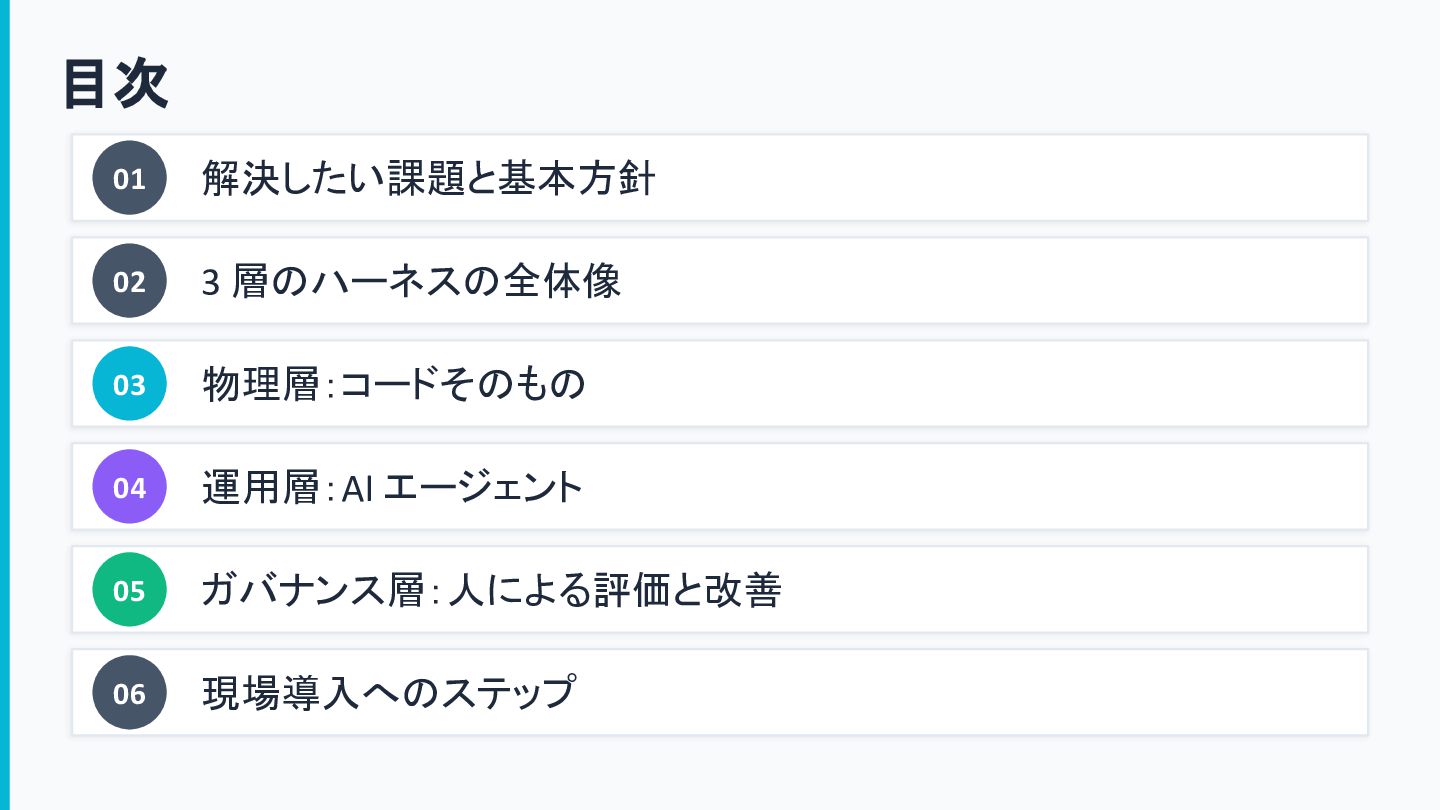
Task: Open 3 層のハーネスの全体像 entry
Action: click(411, 282)
